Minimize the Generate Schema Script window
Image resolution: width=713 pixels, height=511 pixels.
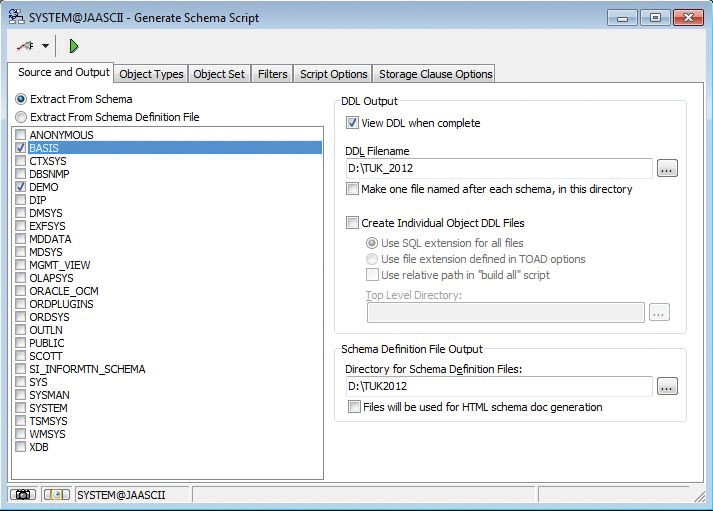(x=622, y=18)
